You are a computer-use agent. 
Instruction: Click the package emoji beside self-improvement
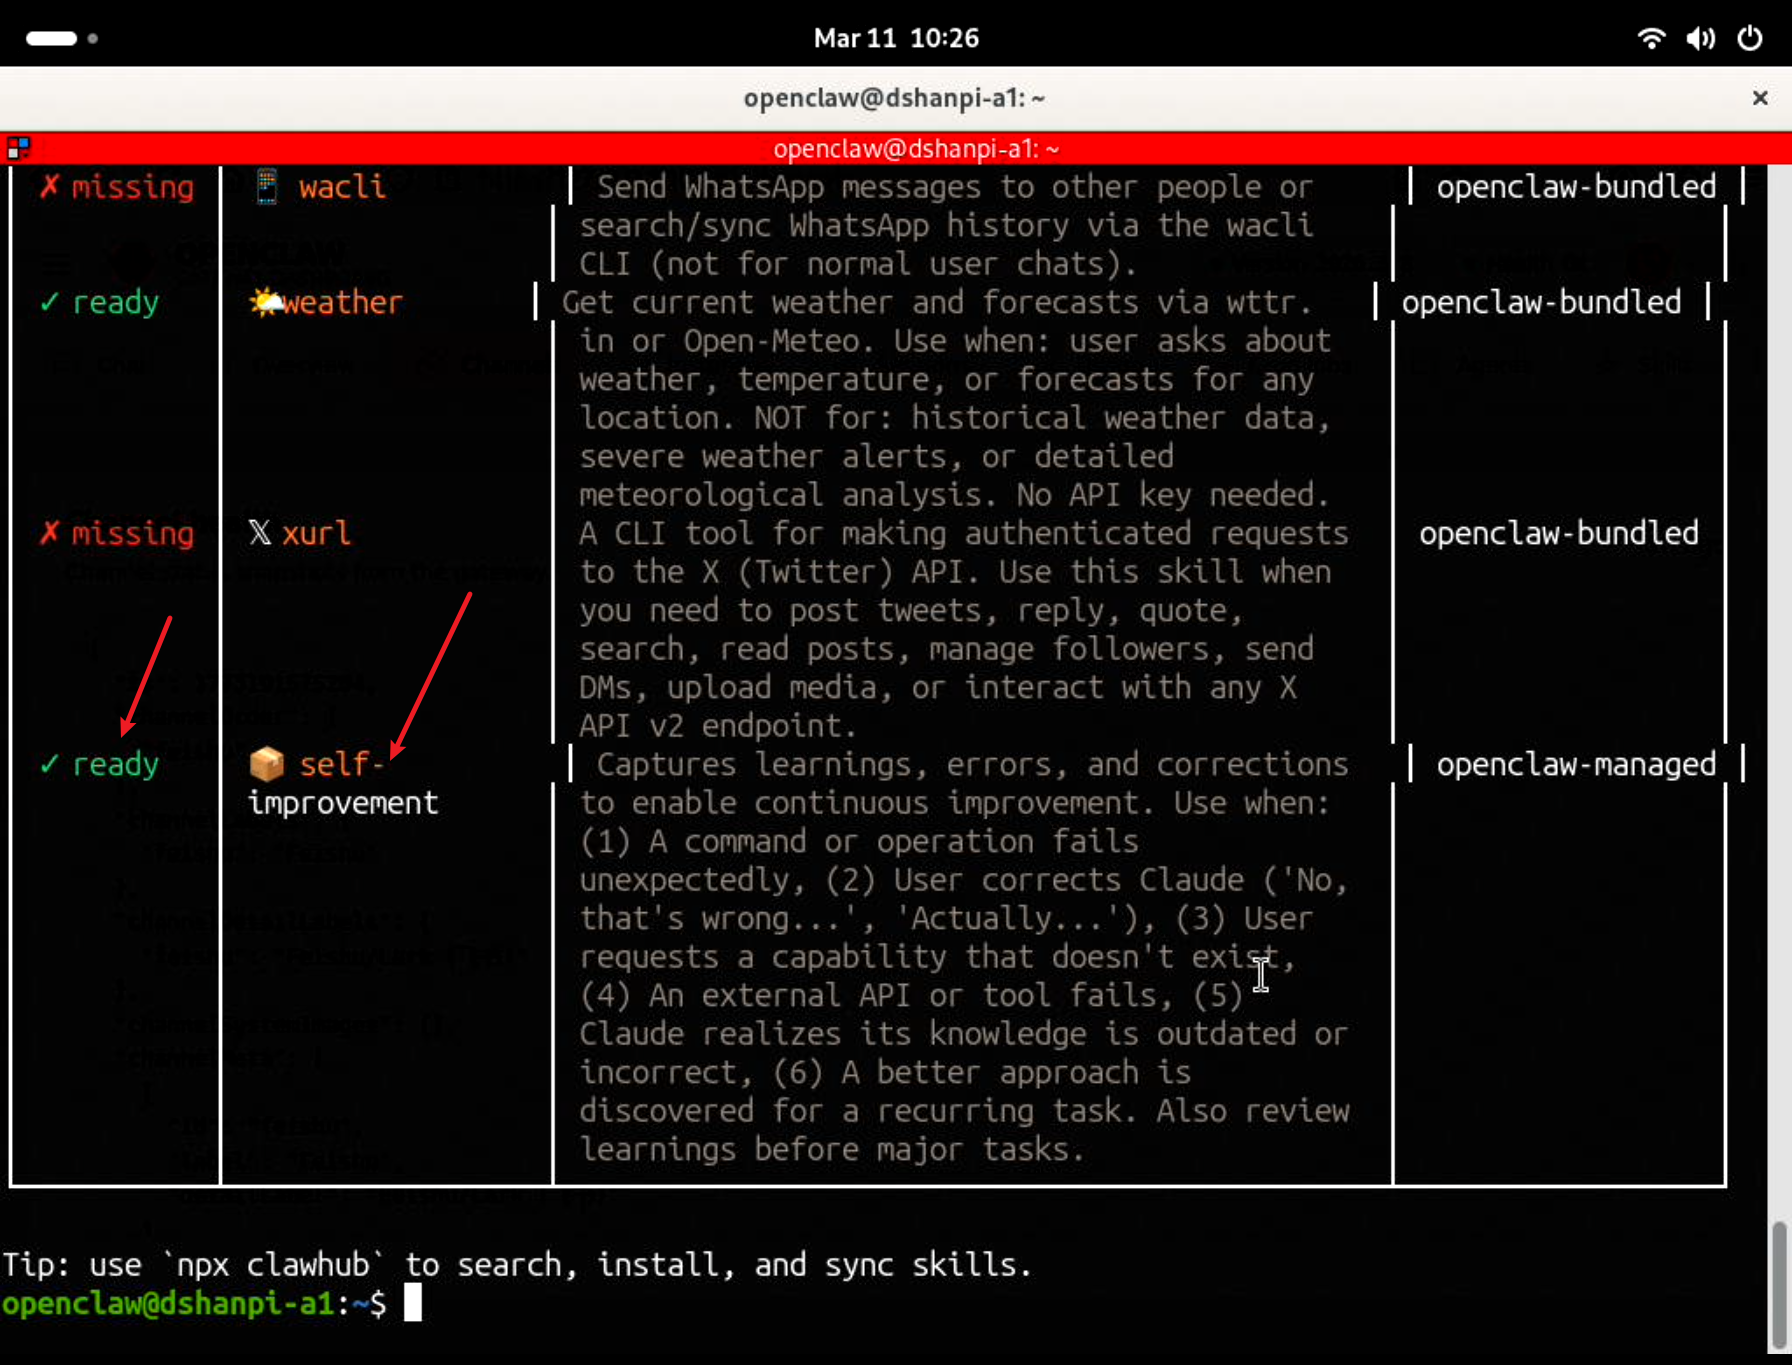266,764
